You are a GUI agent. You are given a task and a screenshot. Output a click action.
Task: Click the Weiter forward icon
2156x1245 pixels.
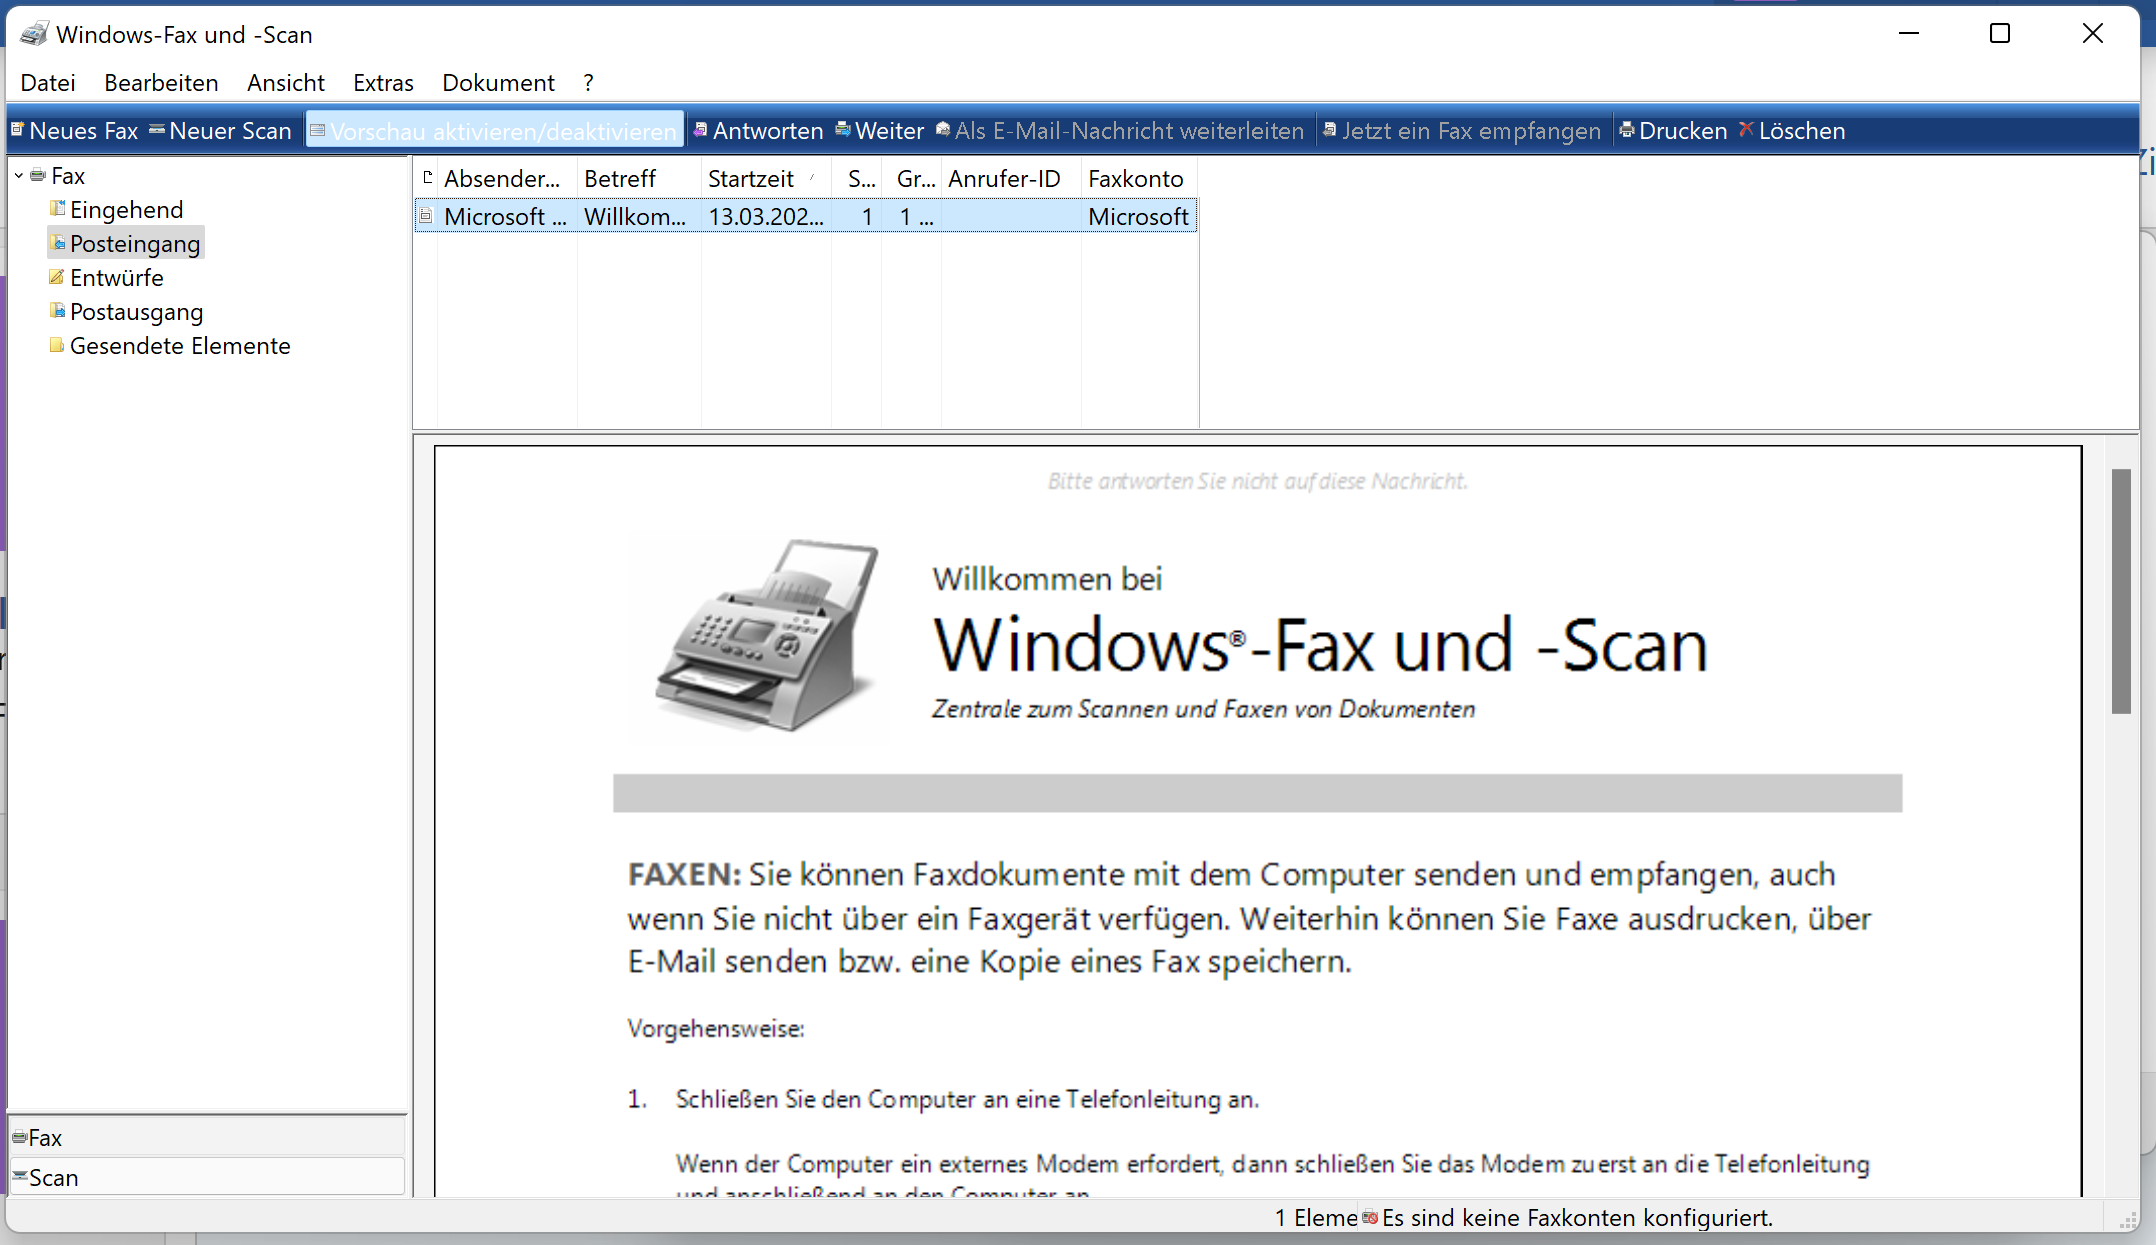(843, 130)
